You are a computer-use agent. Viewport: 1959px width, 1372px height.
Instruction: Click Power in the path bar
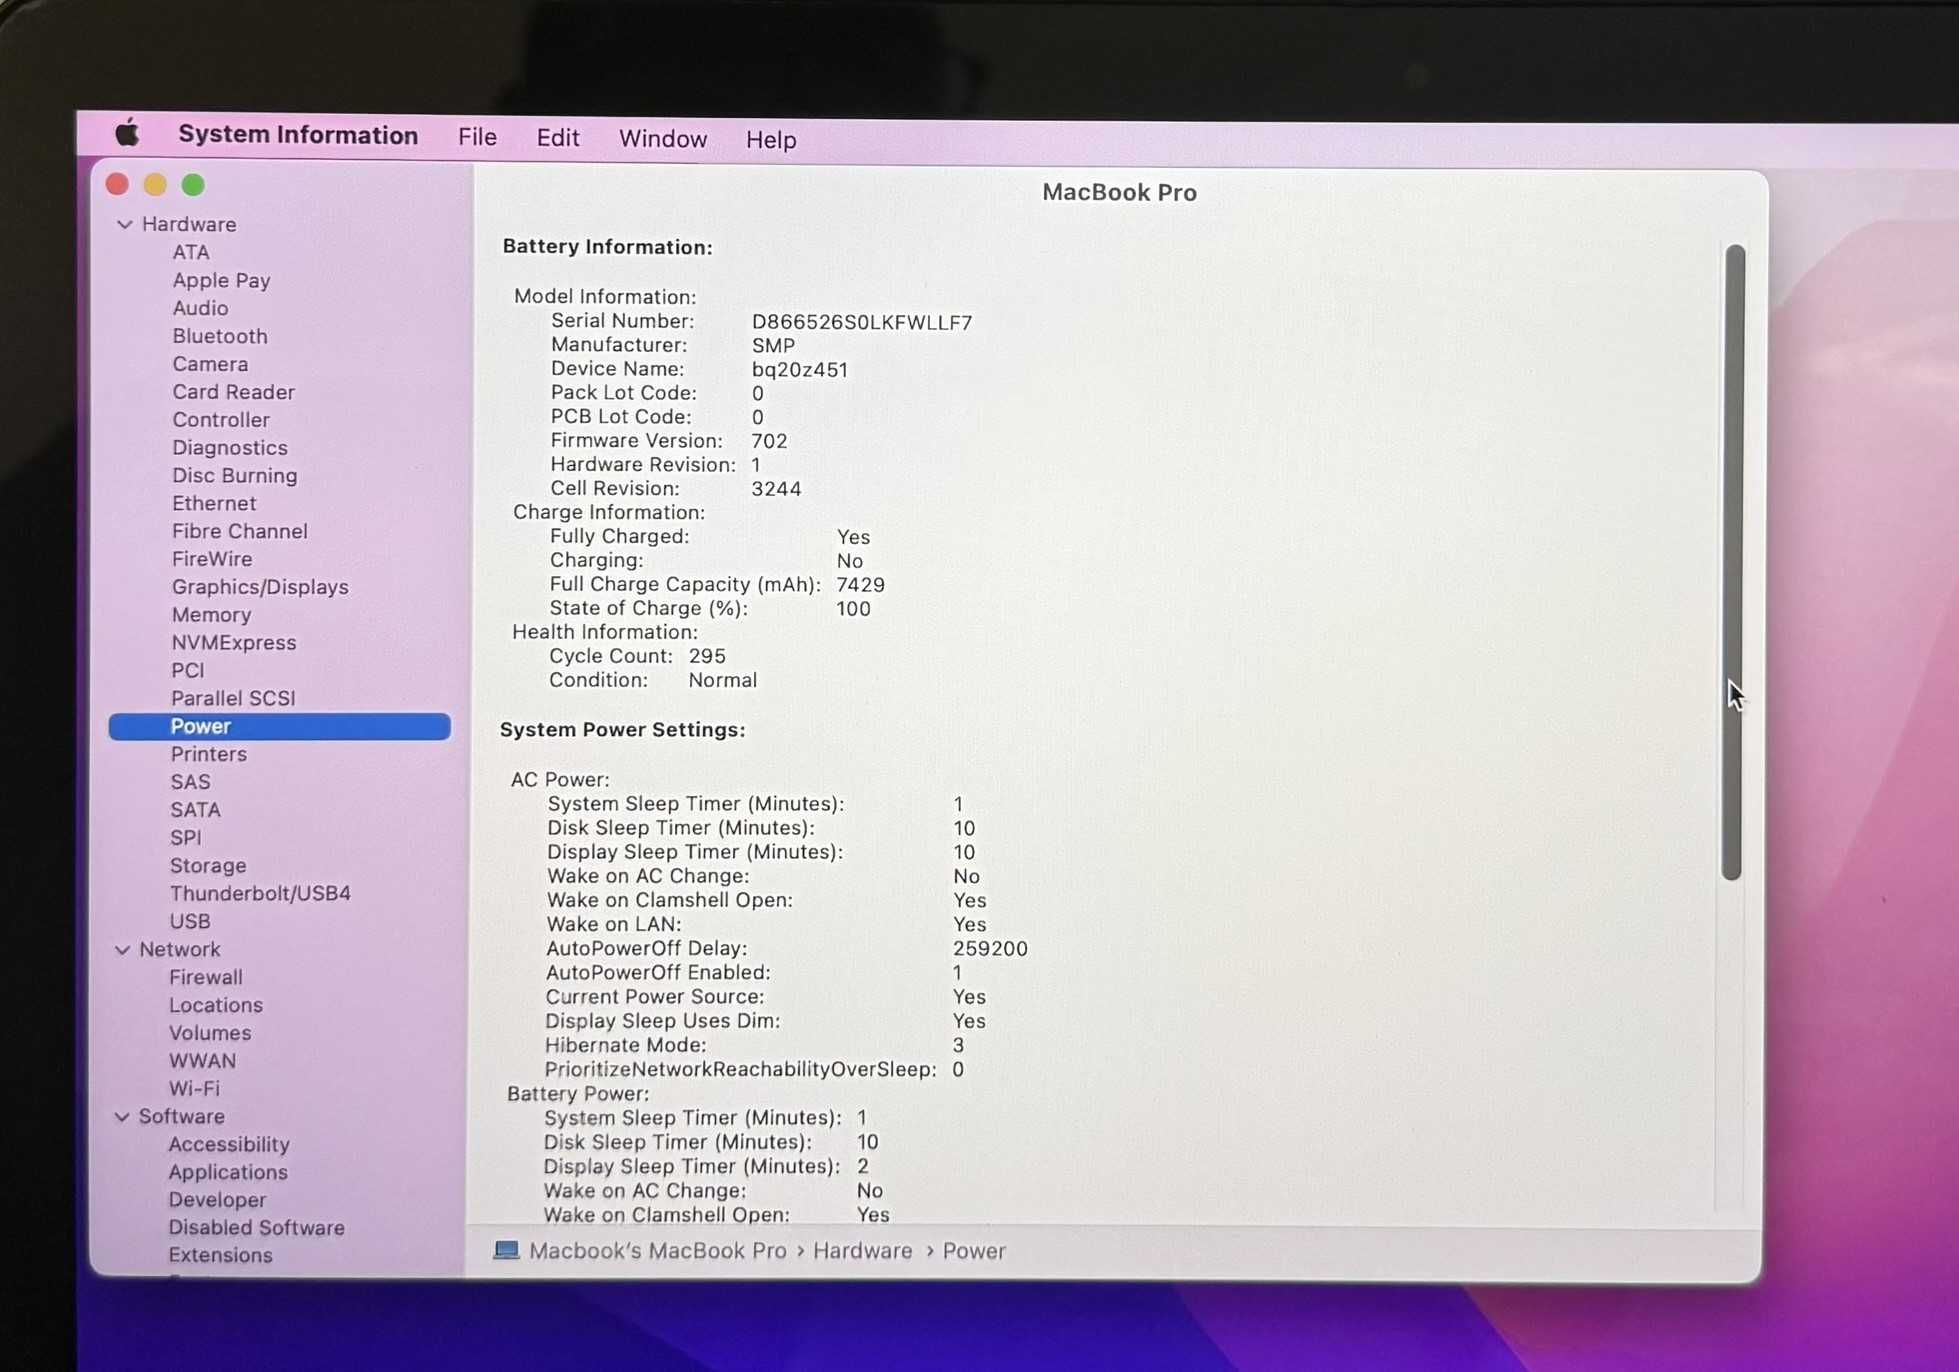click(x=974, y=1251)
